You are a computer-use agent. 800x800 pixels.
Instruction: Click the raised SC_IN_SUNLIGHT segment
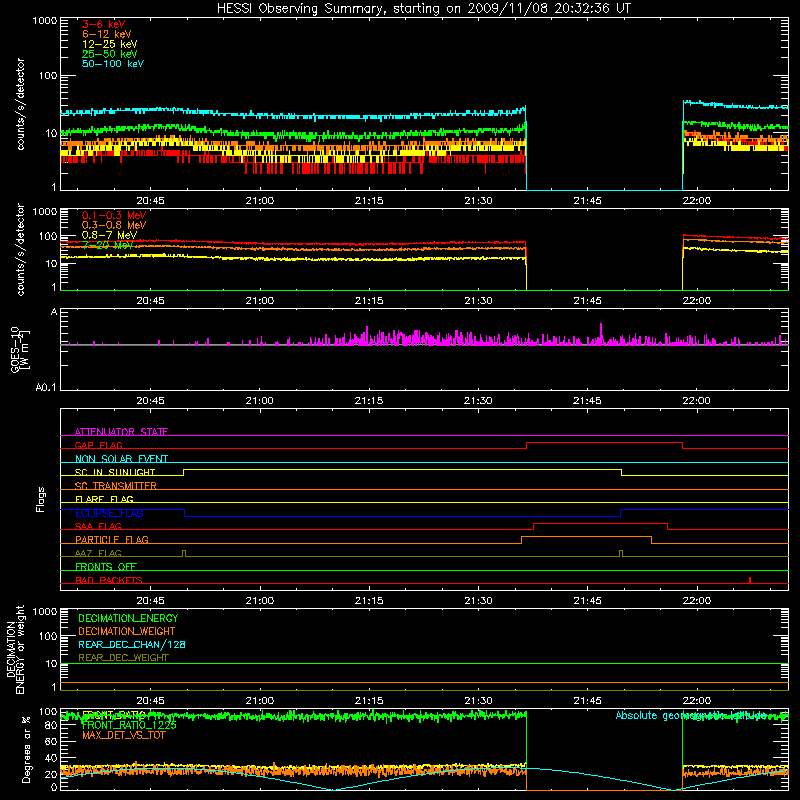click(x=402, y=469)
